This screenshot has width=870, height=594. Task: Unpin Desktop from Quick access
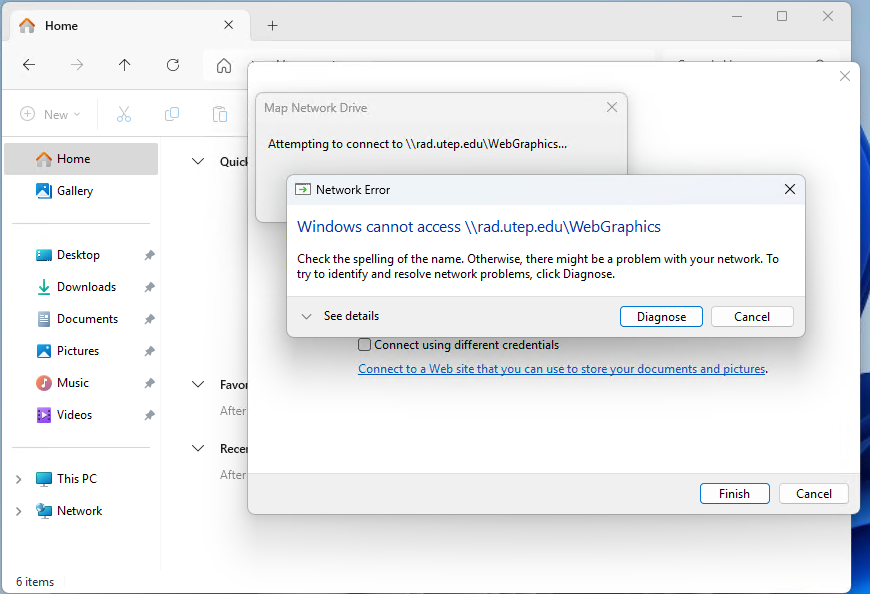[150, 255]
